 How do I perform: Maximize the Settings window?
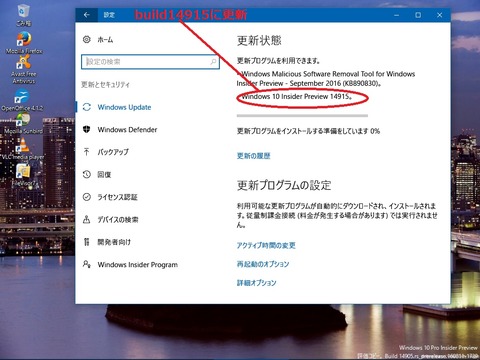418,15
